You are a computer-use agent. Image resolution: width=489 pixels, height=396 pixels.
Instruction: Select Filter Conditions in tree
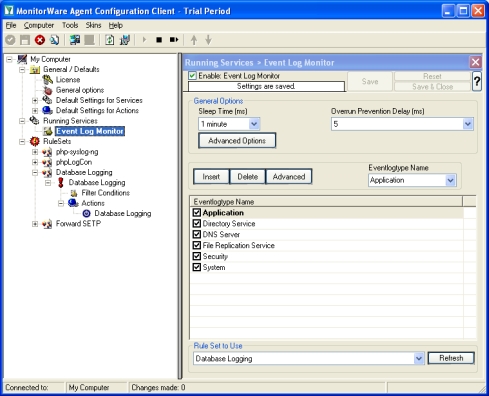(x=105, y=193)
